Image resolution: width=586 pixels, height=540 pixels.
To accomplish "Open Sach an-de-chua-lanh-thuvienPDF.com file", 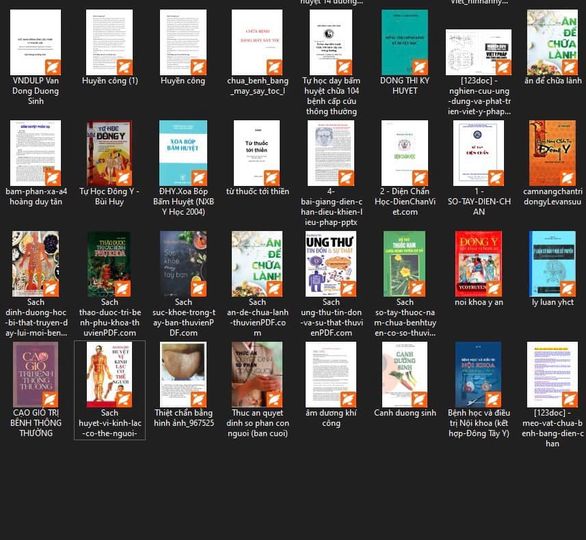I will coord(257,264).
